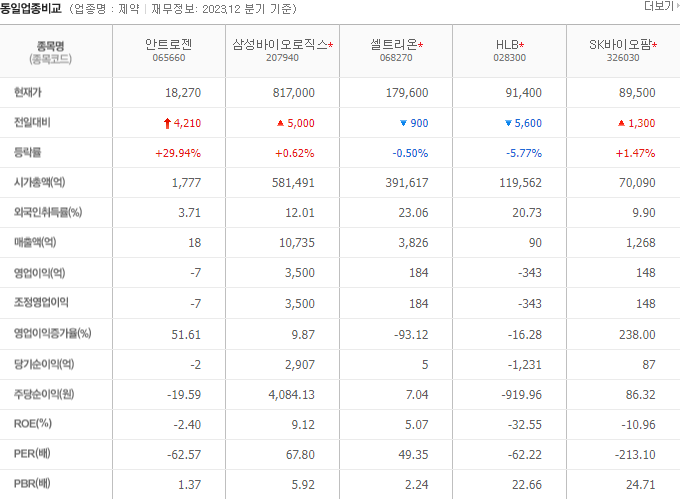The height and width of the screenshot is (500, 680).
Task: Click the PBR(배) row label
Action: coord(32,484)
